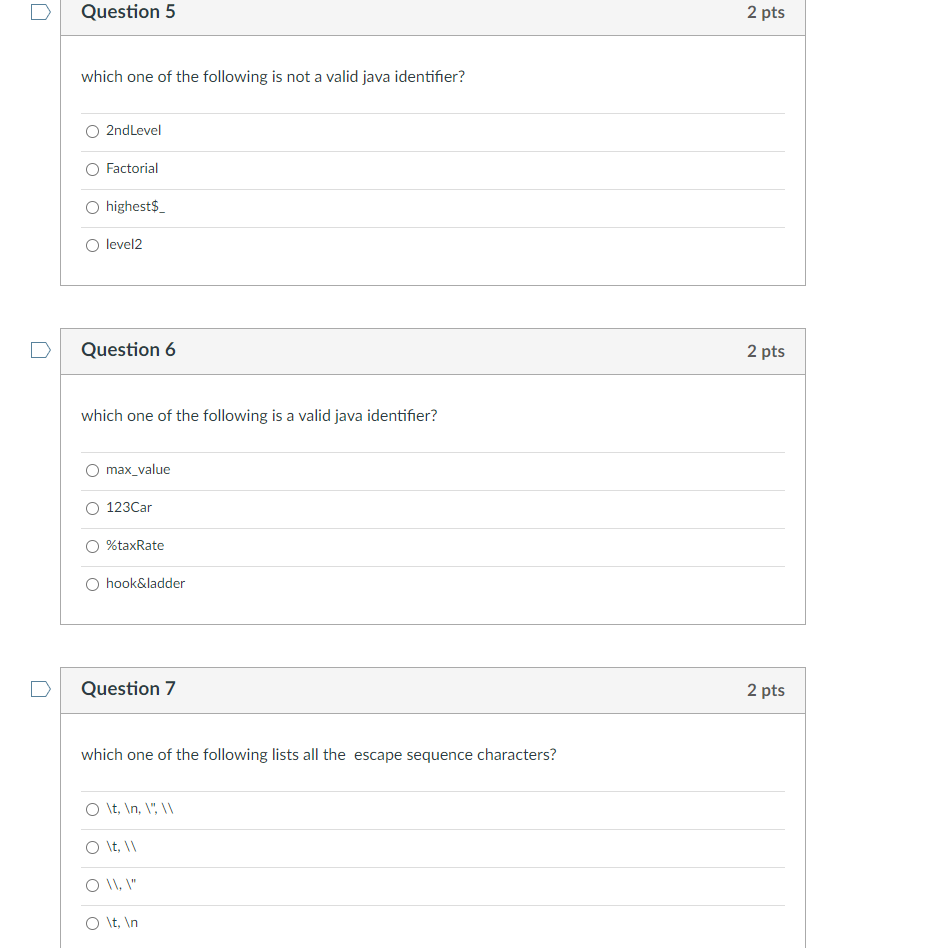Flag Question 7 with the bookmark icon
933x948 pixels.
point(41,689)
